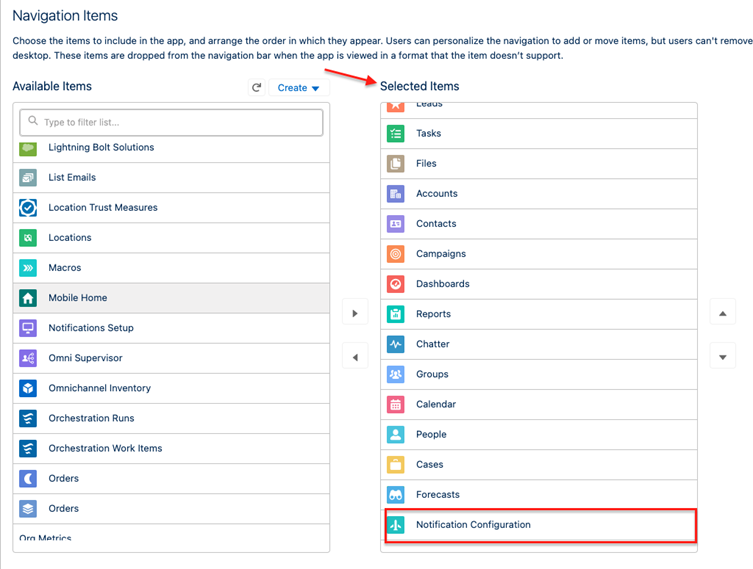Screen dimensions: 753x569
Task: Select Dashboards in Selected Items
Action: (x=539, y=284)
